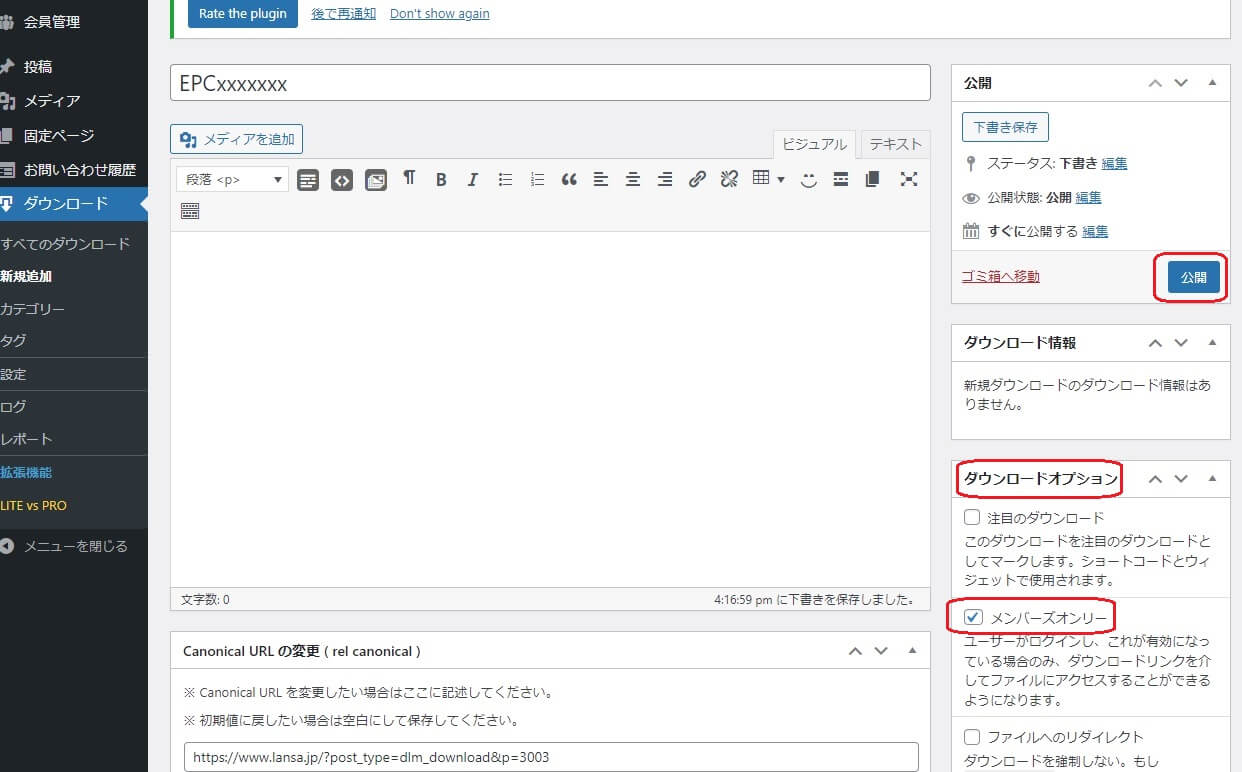Edit the 公開状態 visibility link
Viewport: 1242px width, 772px height.
(1089, 197)
